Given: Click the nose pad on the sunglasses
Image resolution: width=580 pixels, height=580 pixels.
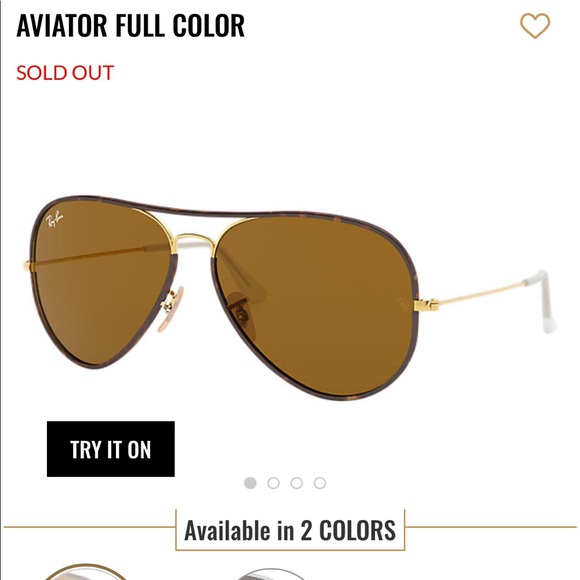Looking at the screenshot, I should point(172,309).
